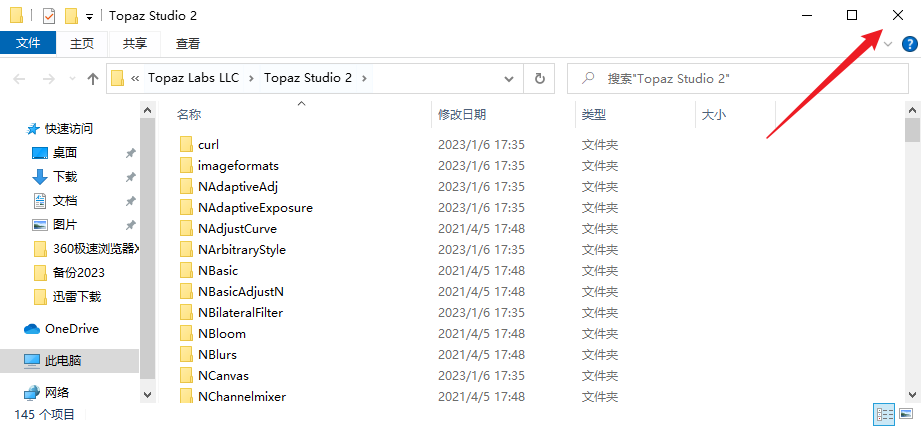Select the curl folder icon
This screenshot has width=921, height=427.
[186, 144]
